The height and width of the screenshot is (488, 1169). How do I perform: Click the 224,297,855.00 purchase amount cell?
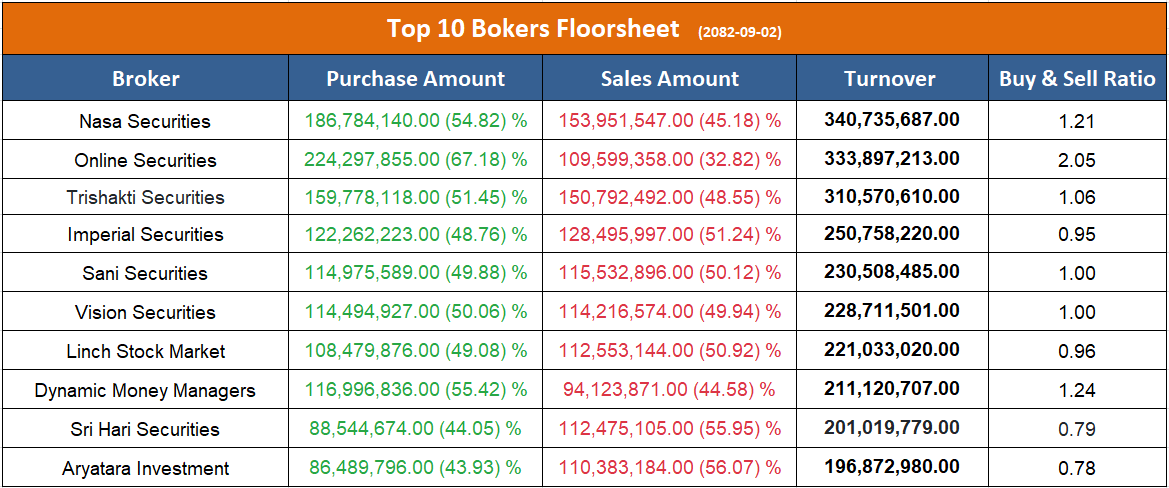tap(416, 160)
